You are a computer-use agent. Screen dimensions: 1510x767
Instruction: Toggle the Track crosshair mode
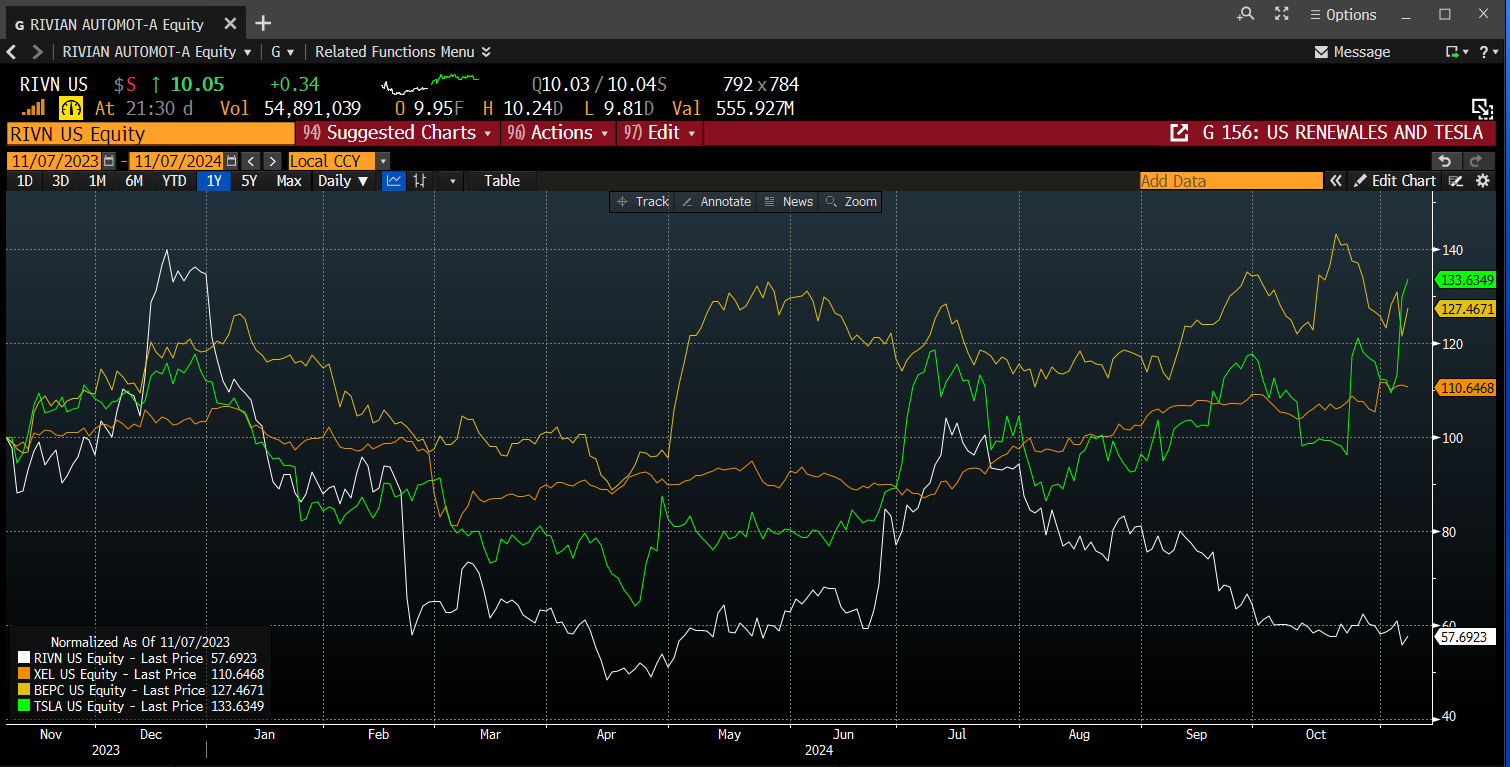pos(642,201)
